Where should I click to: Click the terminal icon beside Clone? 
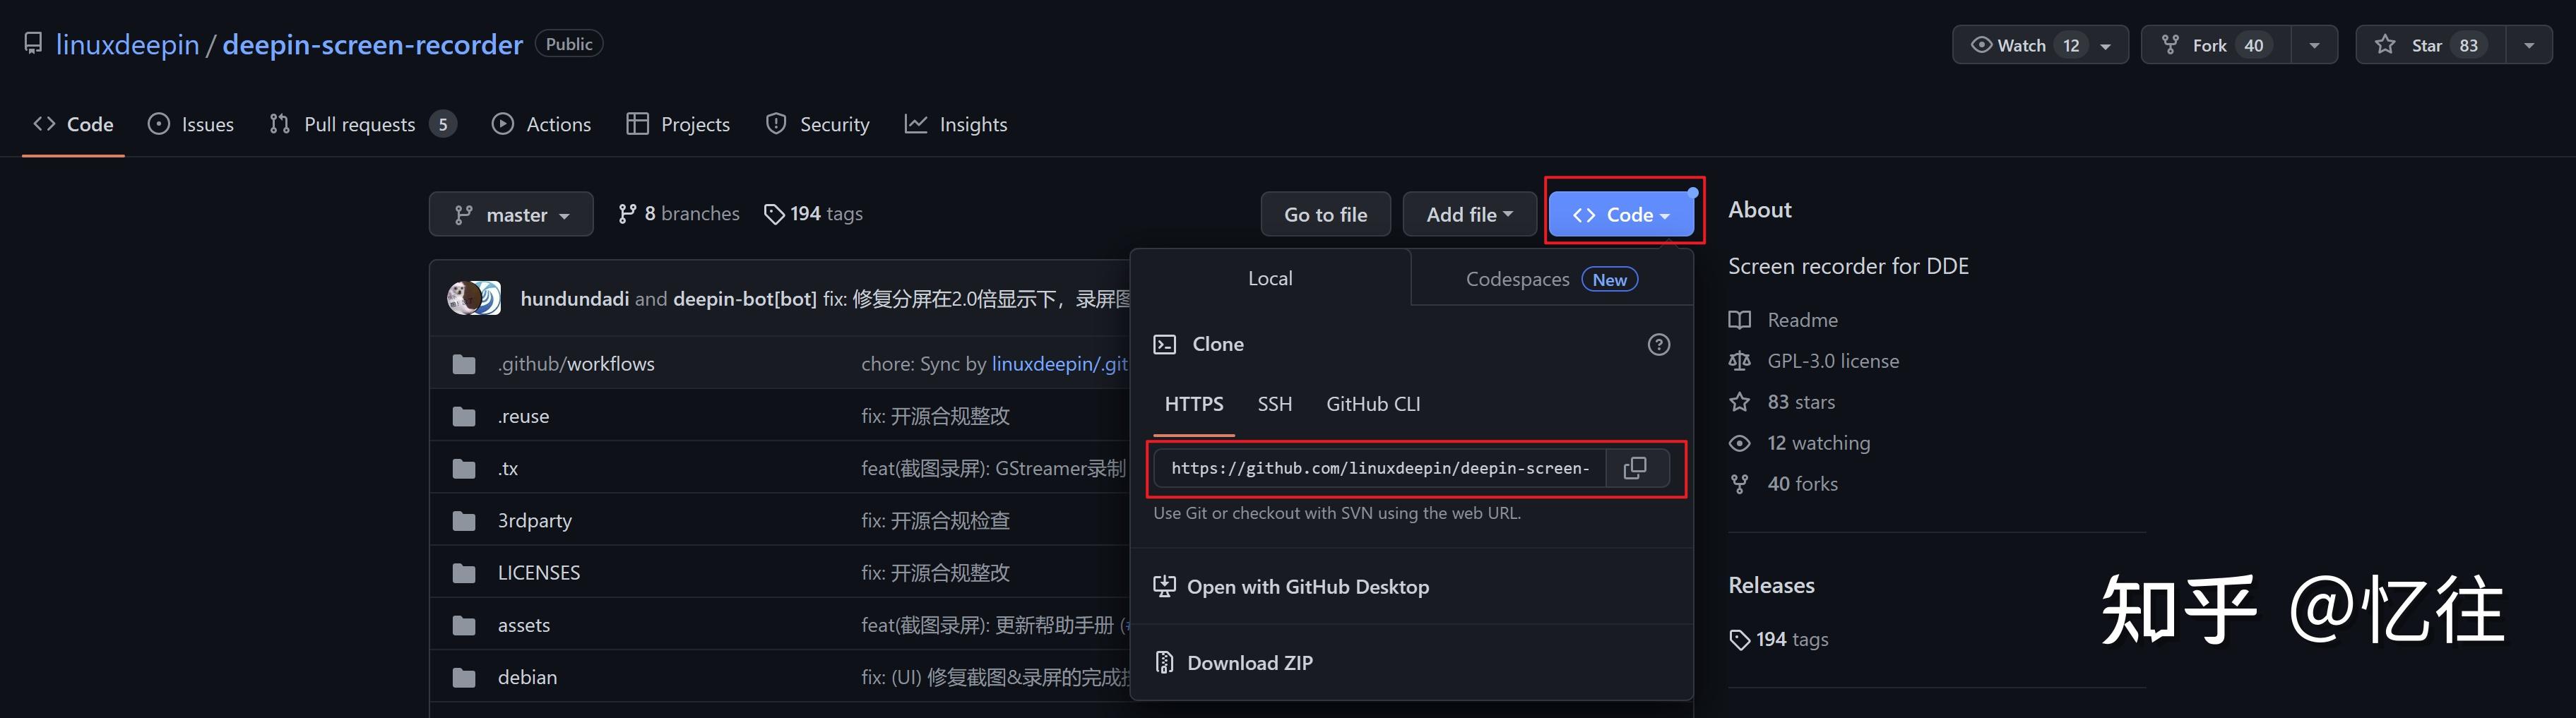point(1165,344)
